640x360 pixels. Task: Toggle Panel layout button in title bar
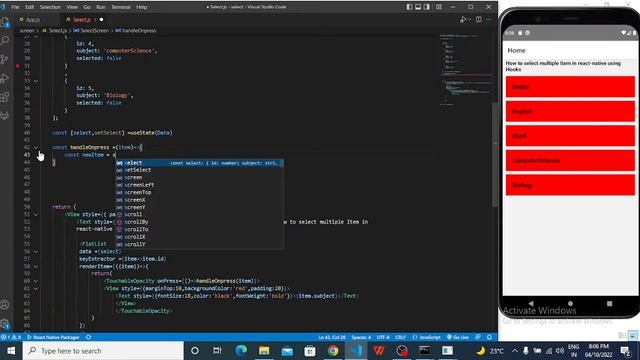point(418,7)
